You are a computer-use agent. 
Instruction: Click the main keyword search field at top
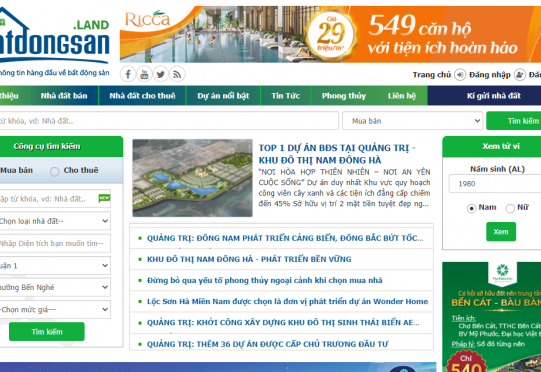pyautogui.click(x=169, y=121)
